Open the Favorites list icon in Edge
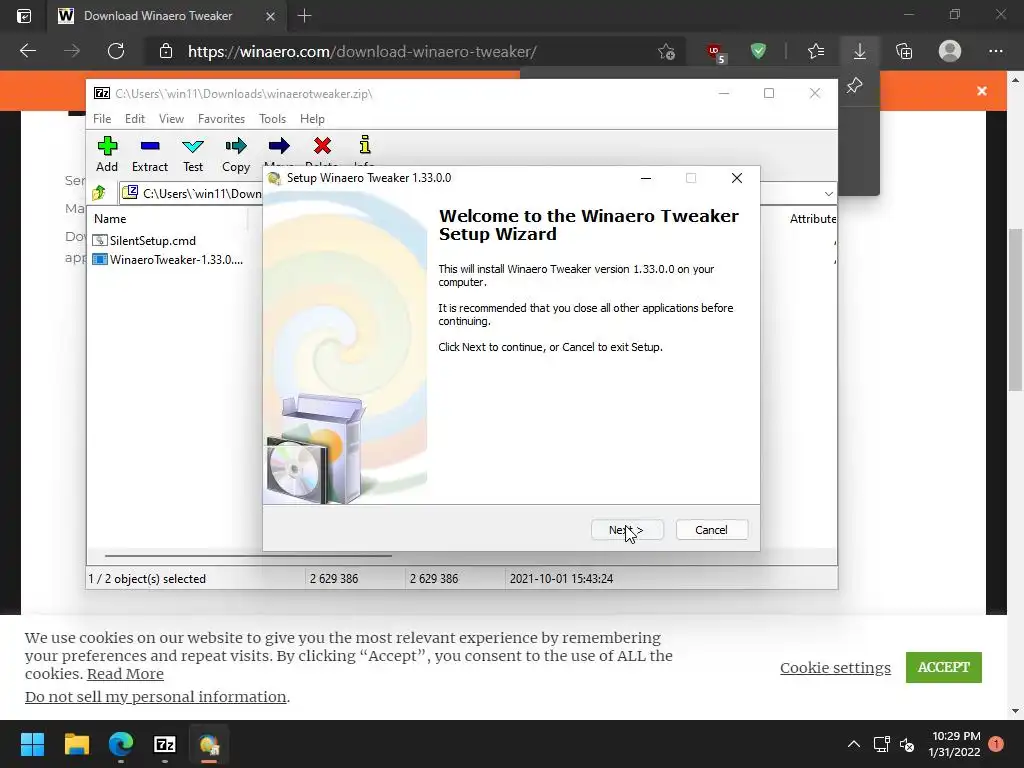Viewport: 1024px width, 768px height. coord(816,51)
